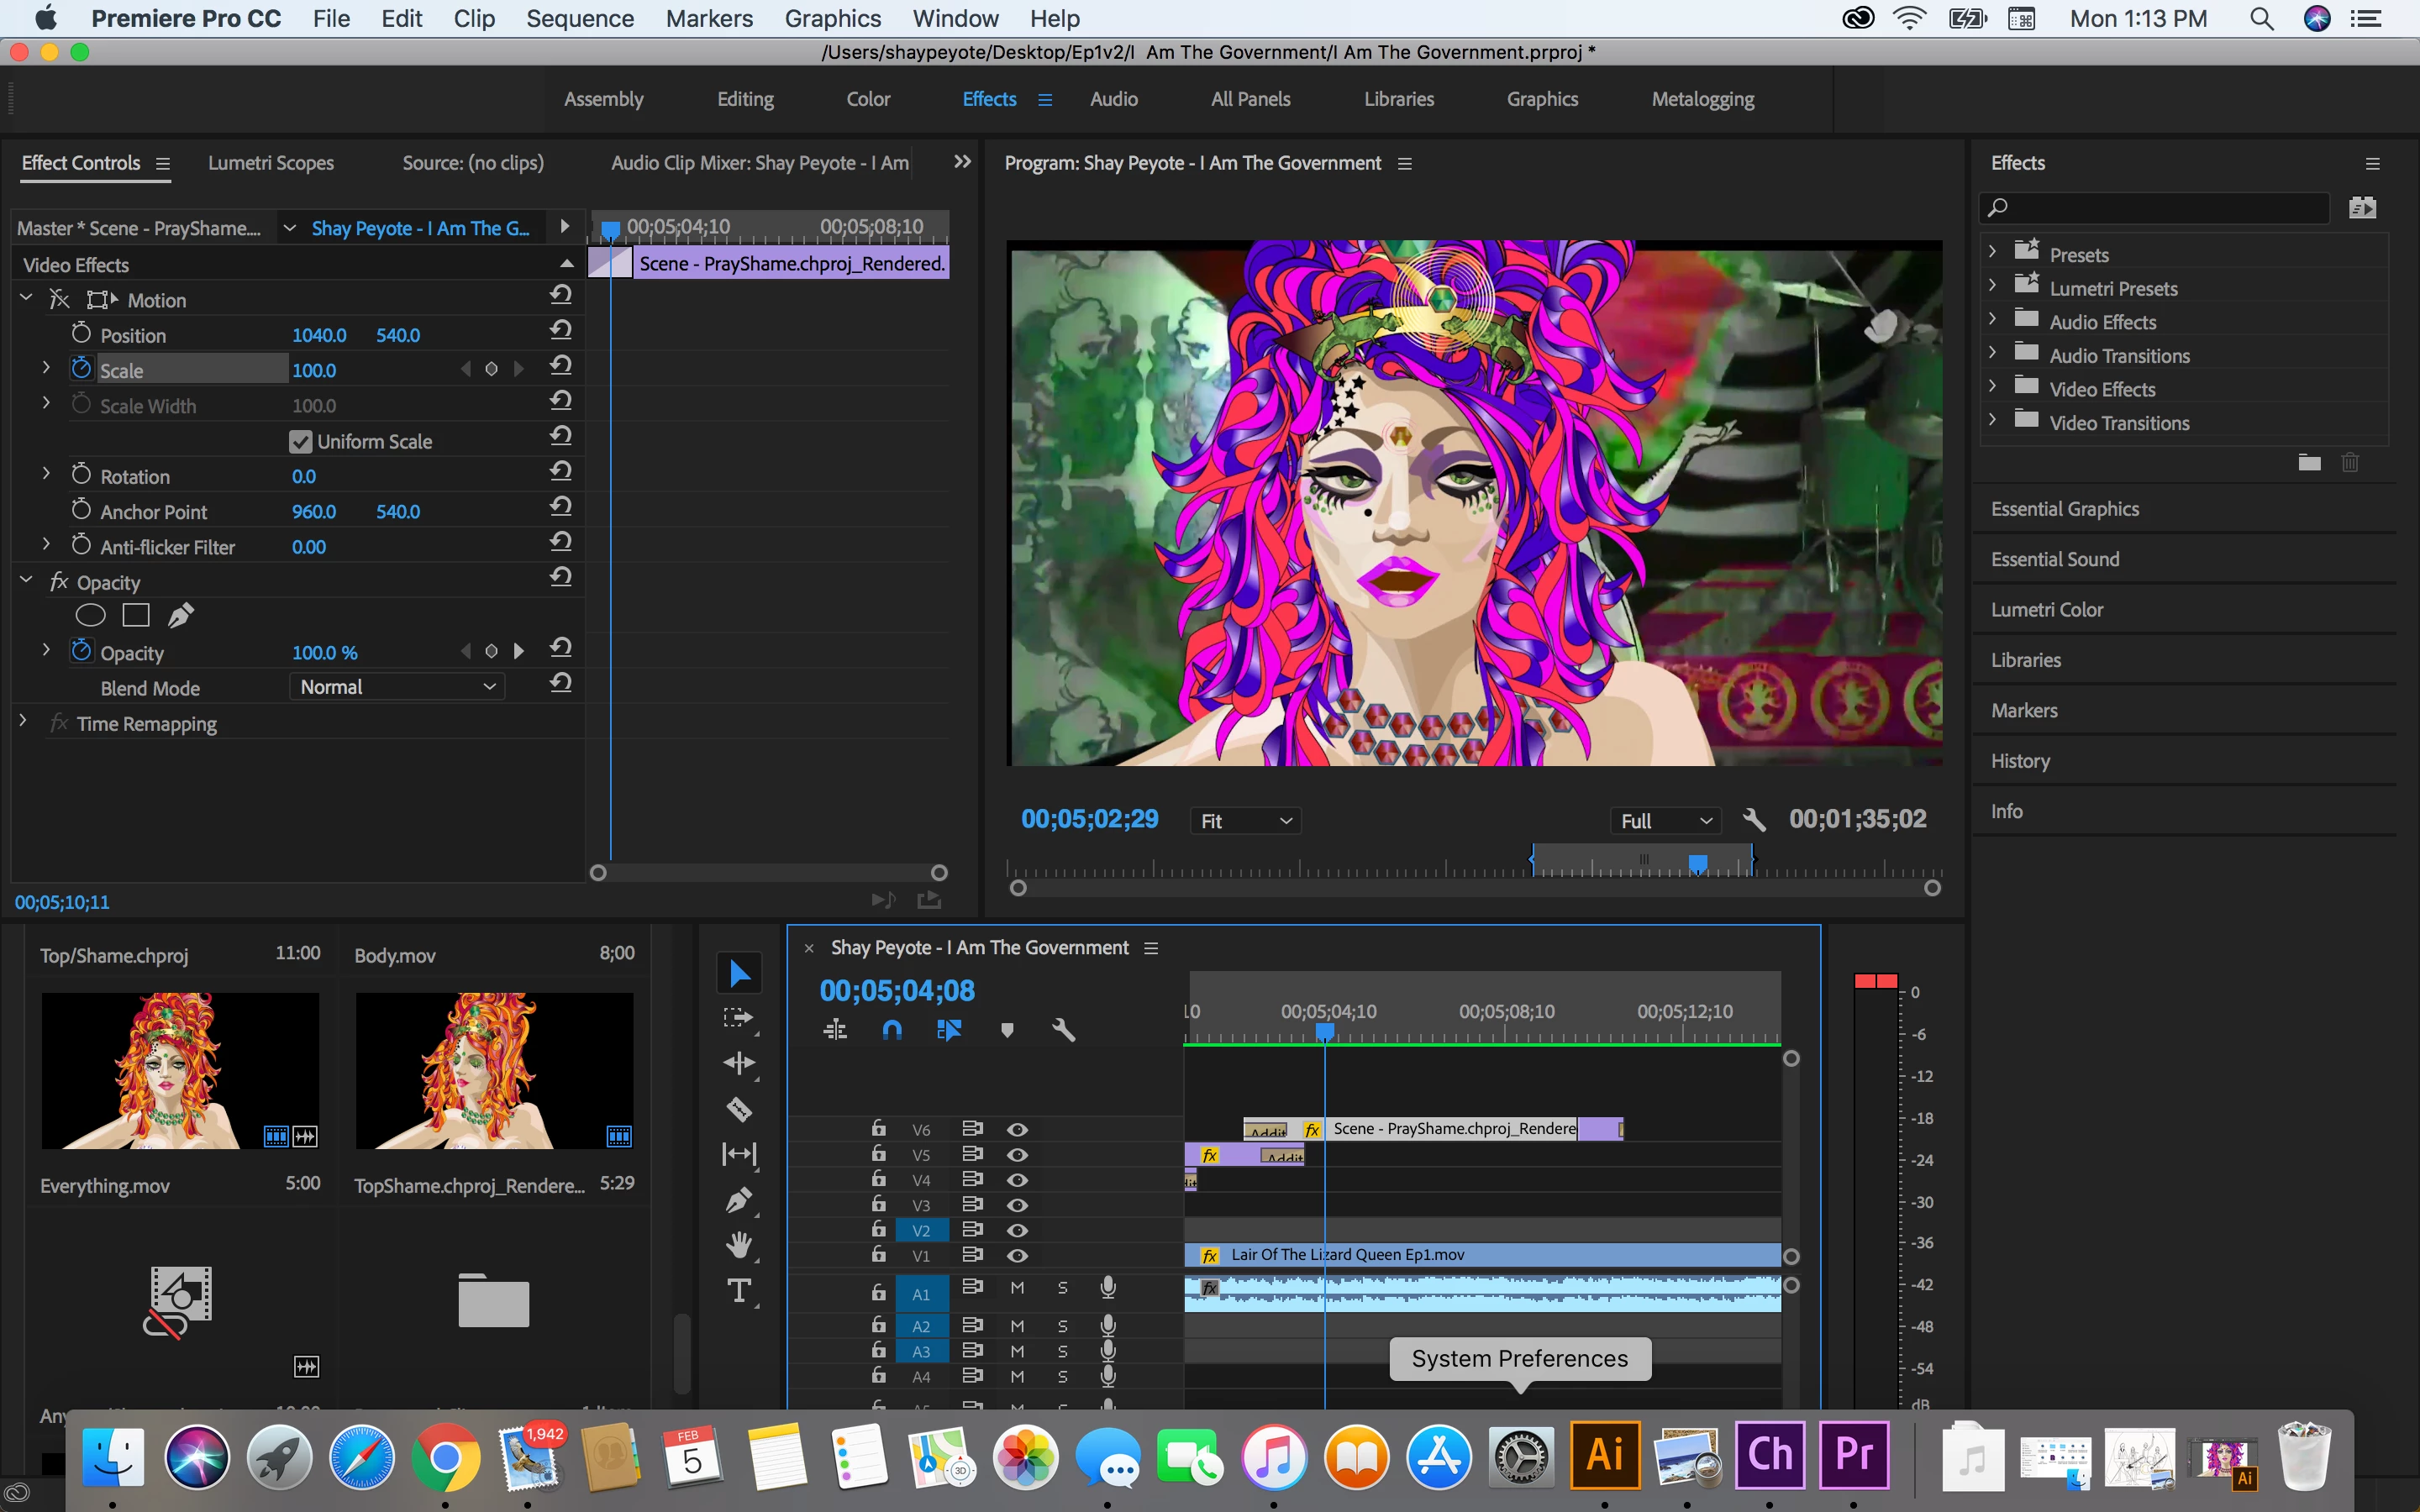Image resolution: width=2420 pixels, height=1512 pixels.
Task: Open program monitor settings wrench
Action: 1754,821
